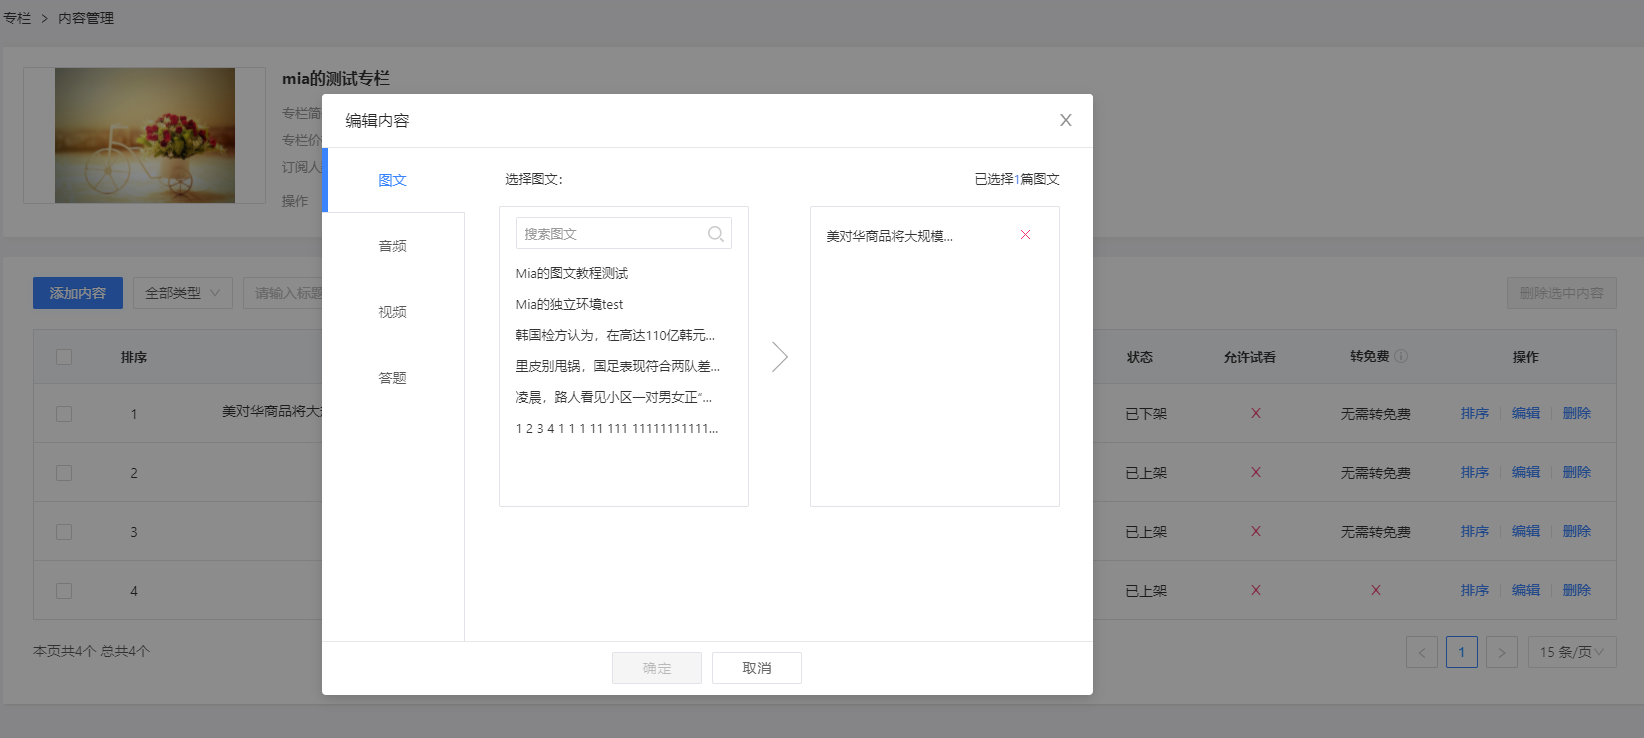Image resolution: width=1644 pixels, height=738 pixels.
Task: Go to next page arrow in pagination
Action: pos(1501,652)
